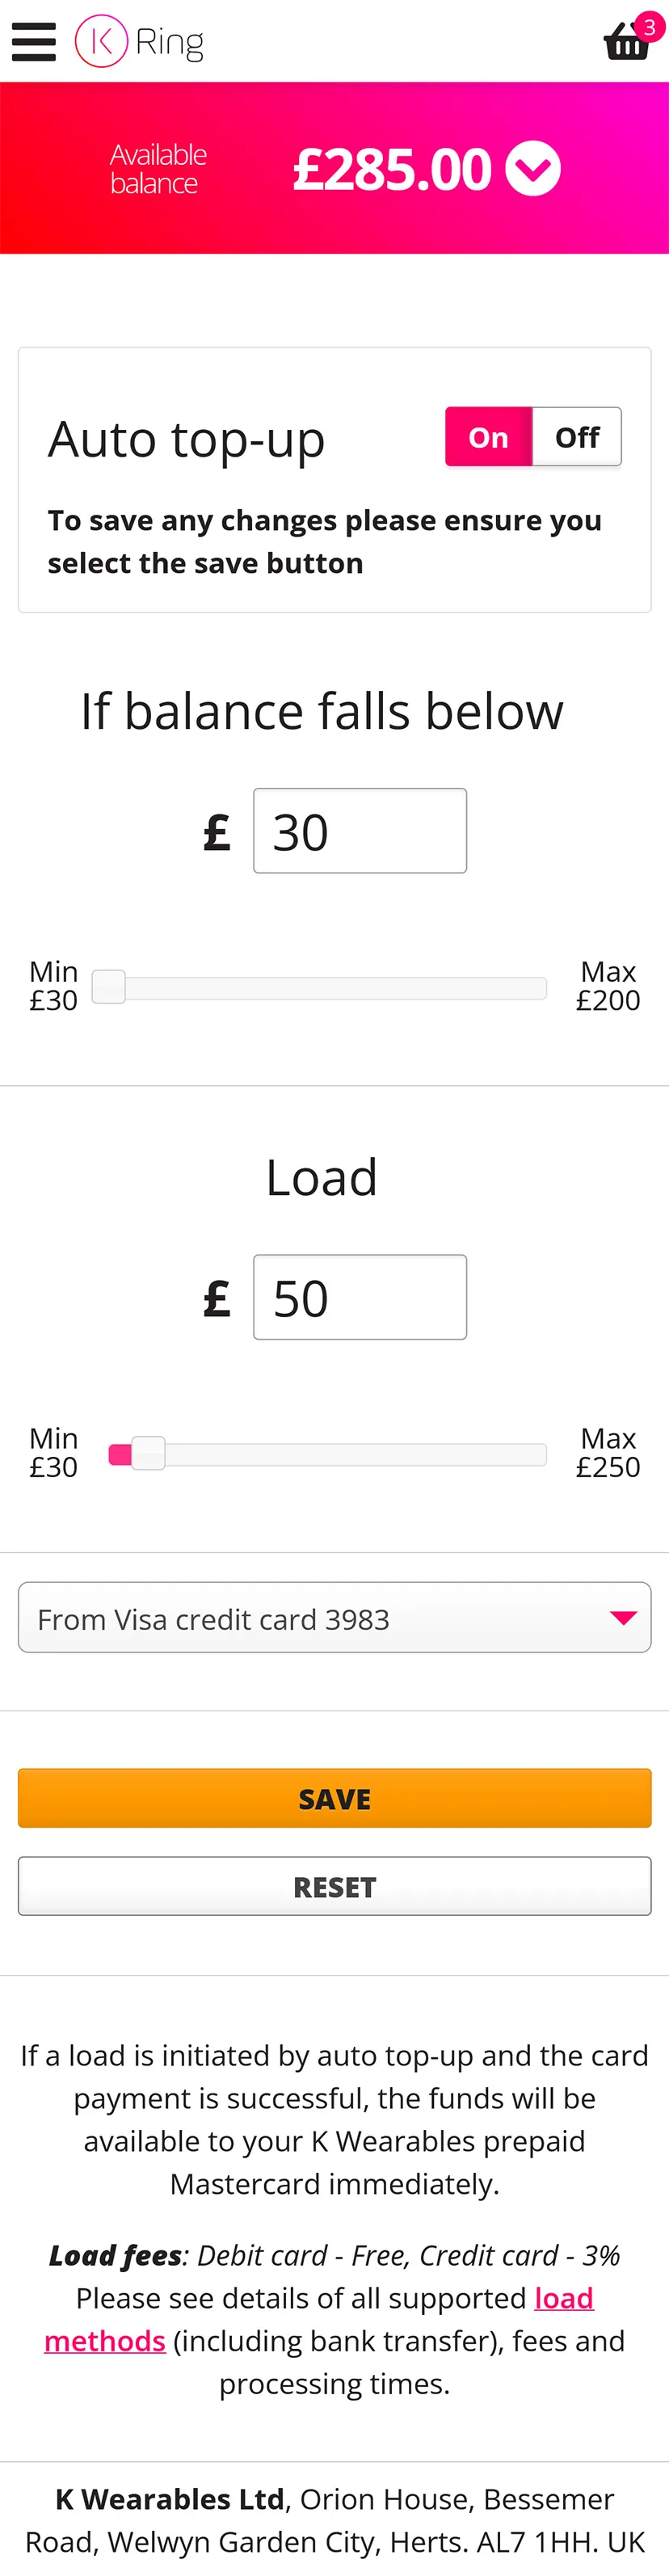The height and width of the screenshot is (2576, 669).
Task: Switch auto top-up to On
Action: 488,437
